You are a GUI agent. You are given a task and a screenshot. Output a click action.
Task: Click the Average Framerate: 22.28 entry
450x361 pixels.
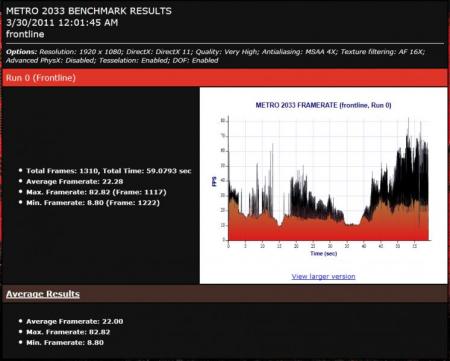coord(75,182)
